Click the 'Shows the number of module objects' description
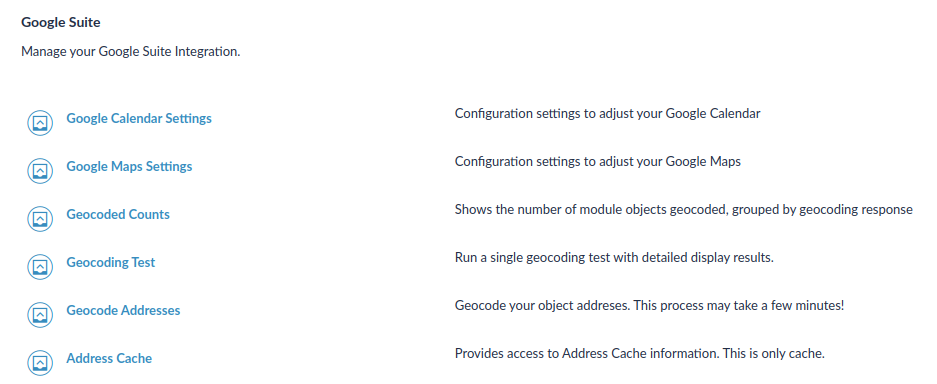The width and height of the screenshot is (937, 384). pyautogui.click(x=684, y=210)
